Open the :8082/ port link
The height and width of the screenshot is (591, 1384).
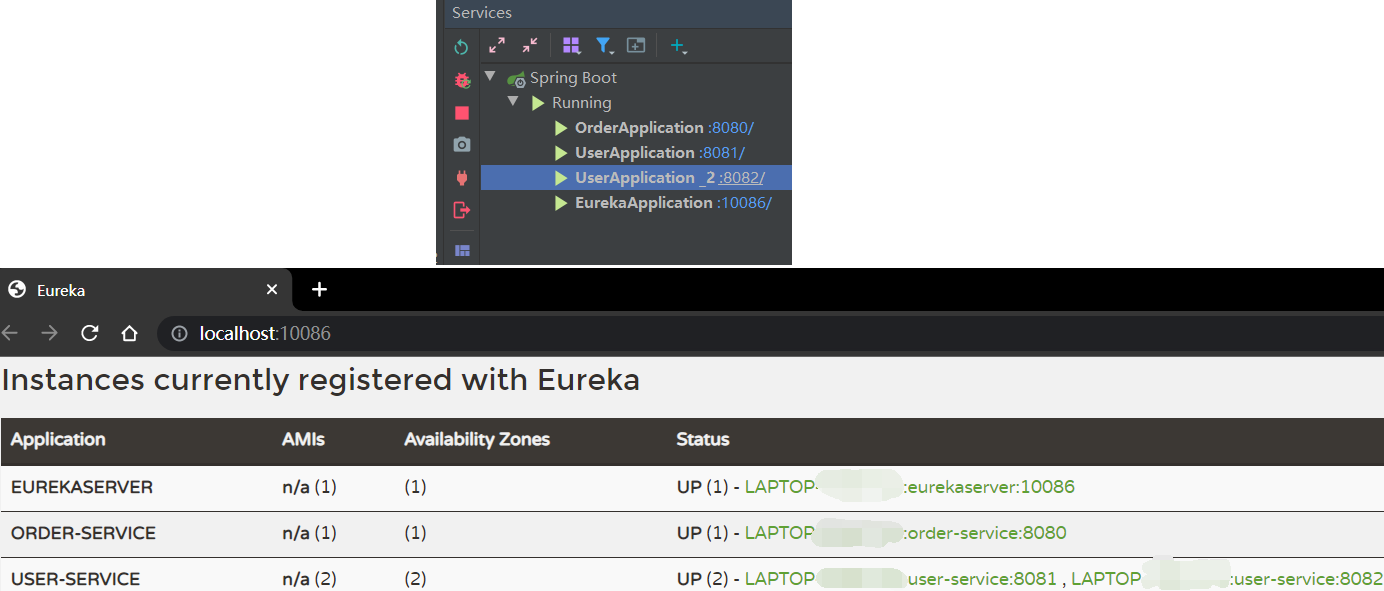[x=742, y=178]
